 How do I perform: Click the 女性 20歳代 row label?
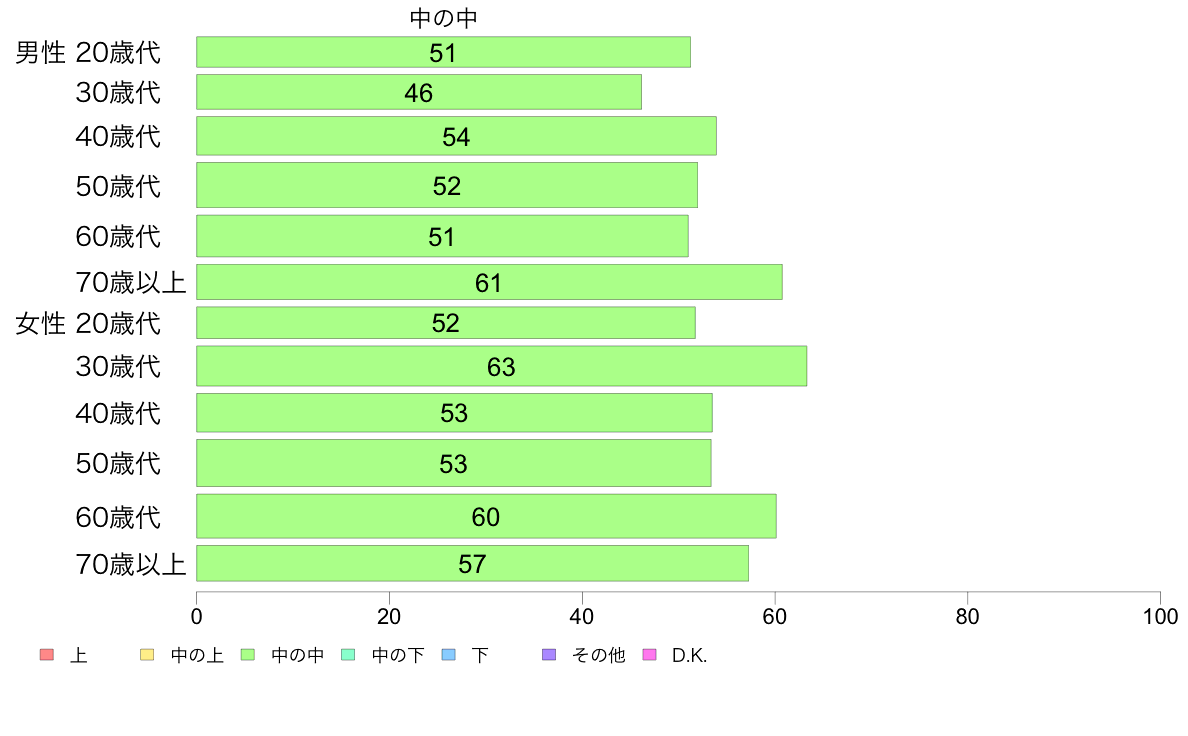tap(88, 324)
